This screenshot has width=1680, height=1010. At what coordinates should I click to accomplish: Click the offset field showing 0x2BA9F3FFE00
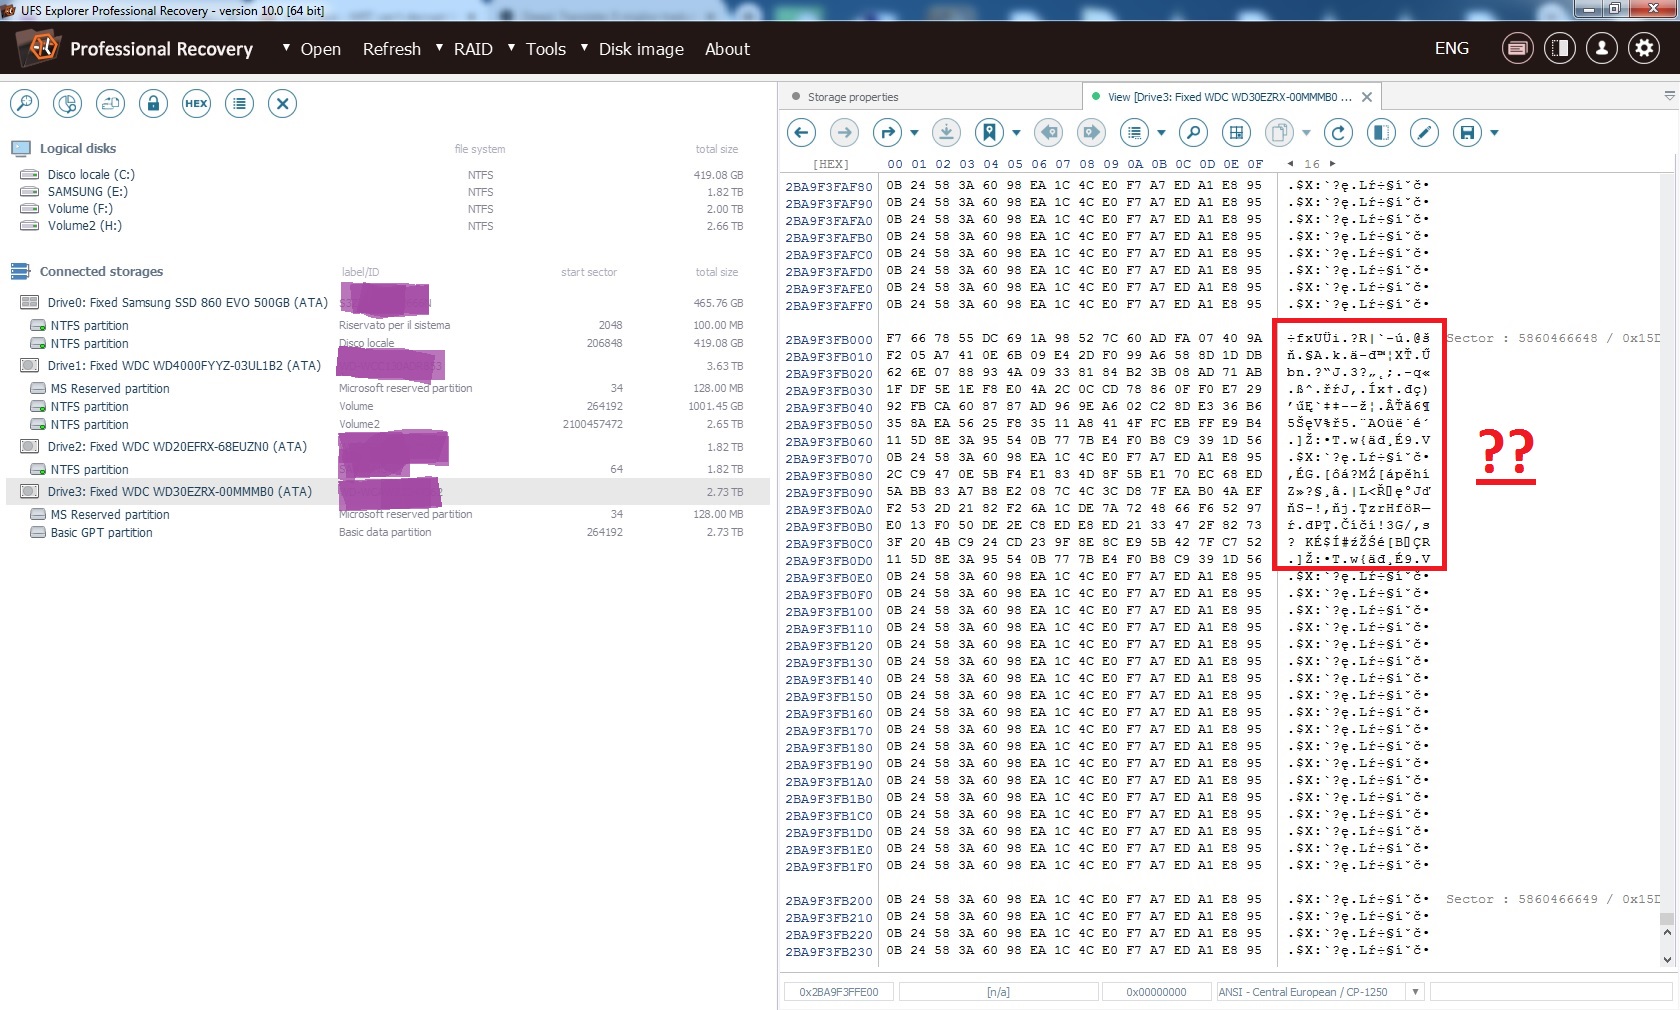838,992
